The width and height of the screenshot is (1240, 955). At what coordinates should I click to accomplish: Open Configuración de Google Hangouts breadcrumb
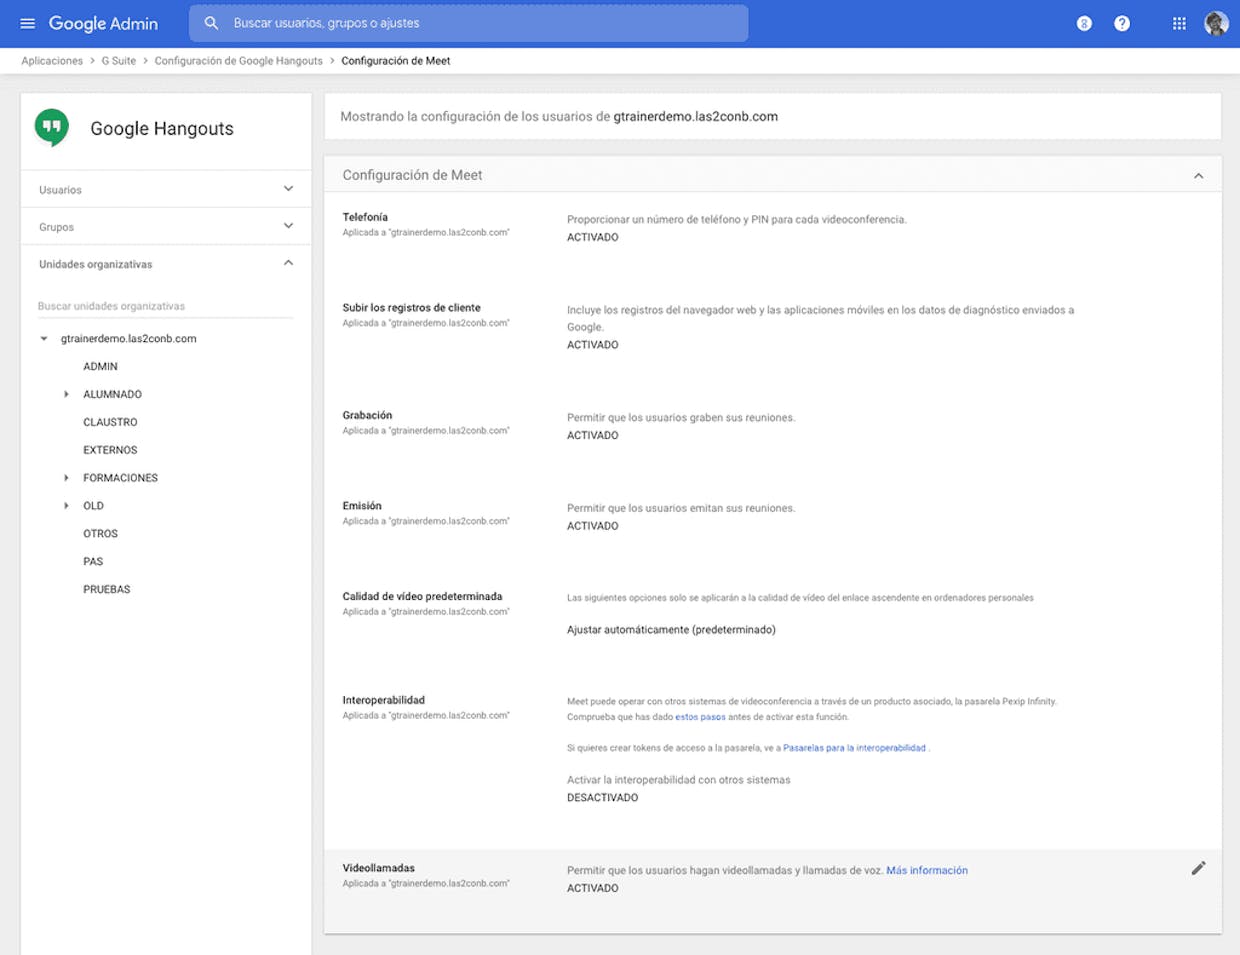pos(238,61)
